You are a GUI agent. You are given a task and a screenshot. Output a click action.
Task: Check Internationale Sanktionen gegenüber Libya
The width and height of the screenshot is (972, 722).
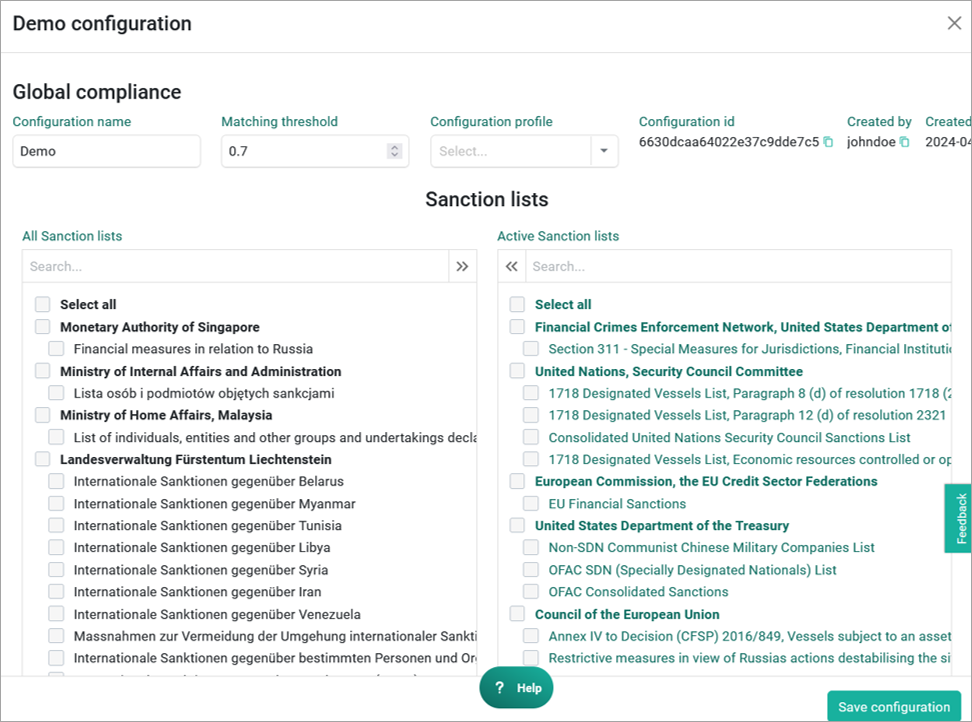point(56,547)
